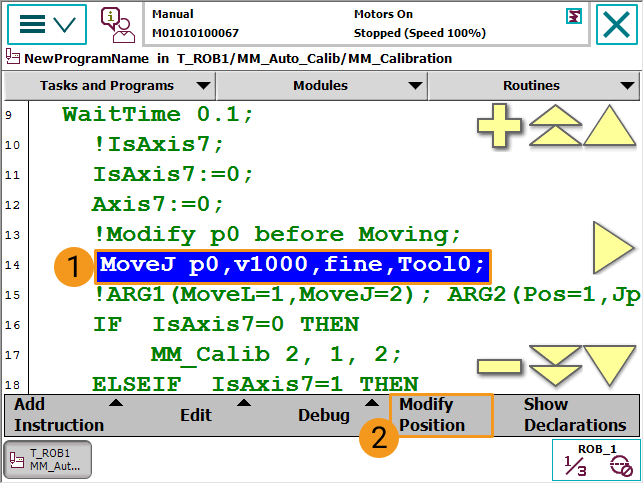Click the Motors On Stopped status text

(x=420, y=24)
